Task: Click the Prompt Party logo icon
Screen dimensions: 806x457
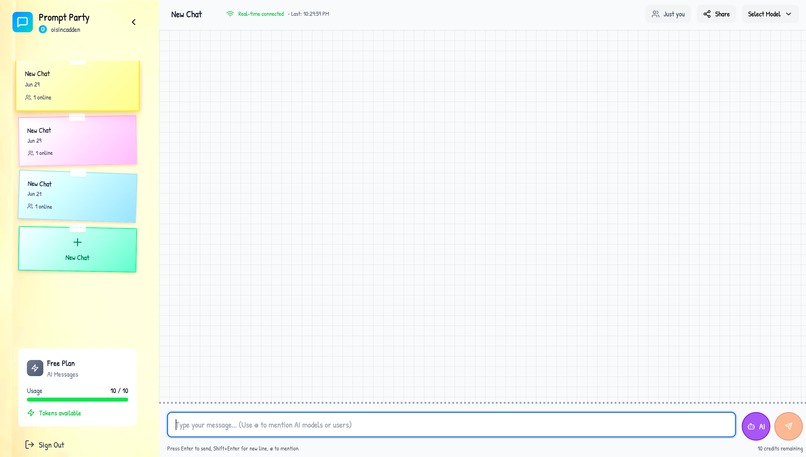Action: point(23,22)
